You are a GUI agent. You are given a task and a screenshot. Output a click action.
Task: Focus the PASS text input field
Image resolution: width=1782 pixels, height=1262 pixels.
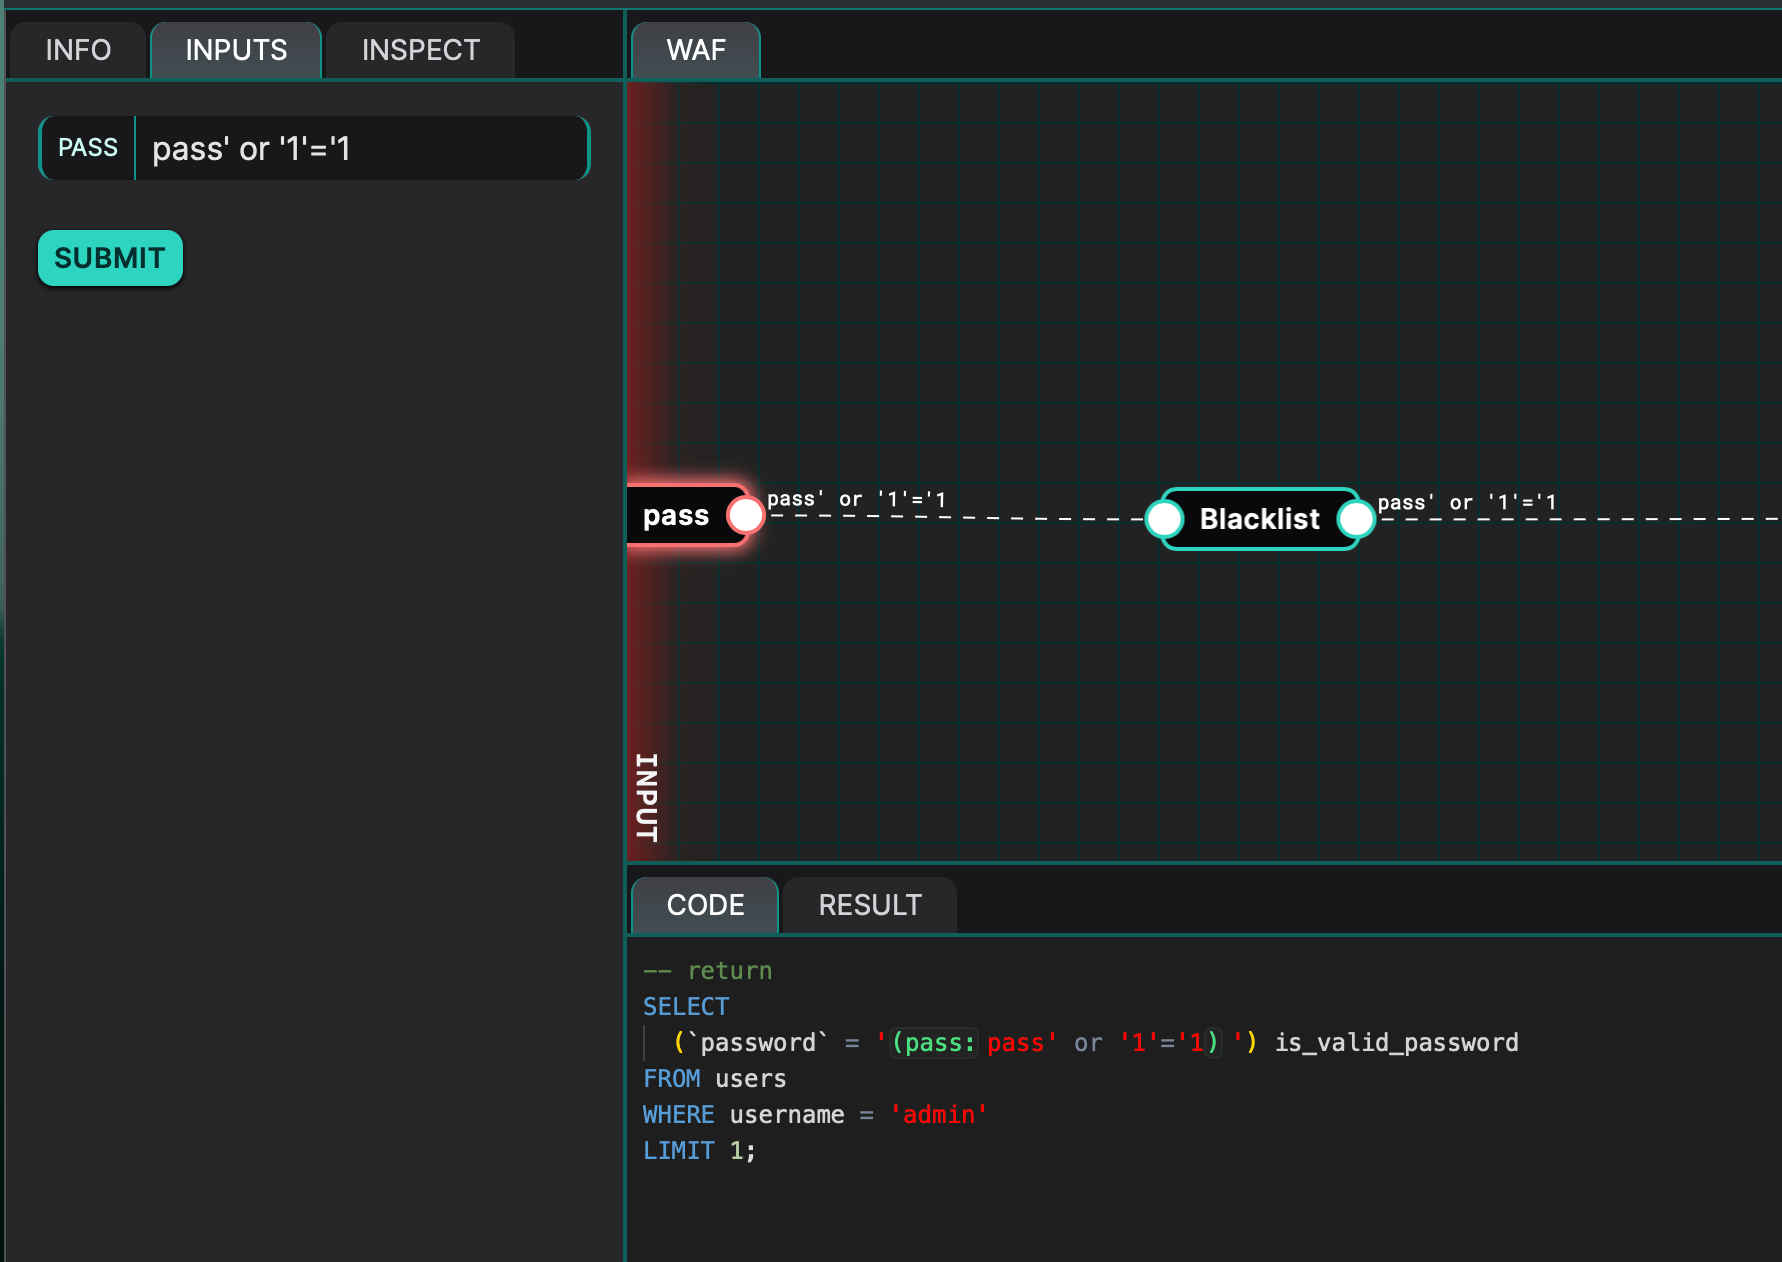[360, 149]
